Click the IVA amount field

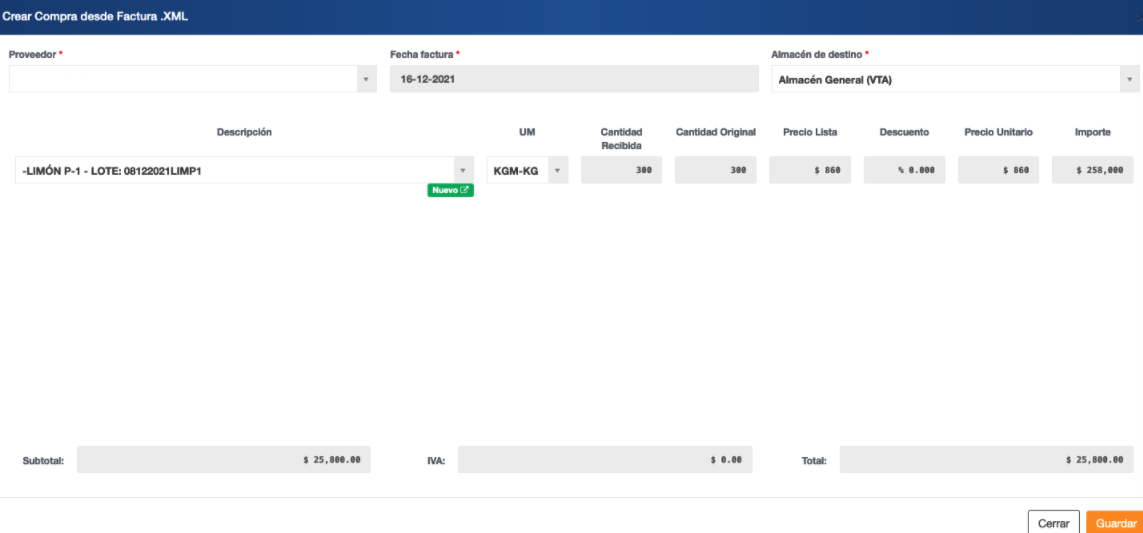[605, 460]
